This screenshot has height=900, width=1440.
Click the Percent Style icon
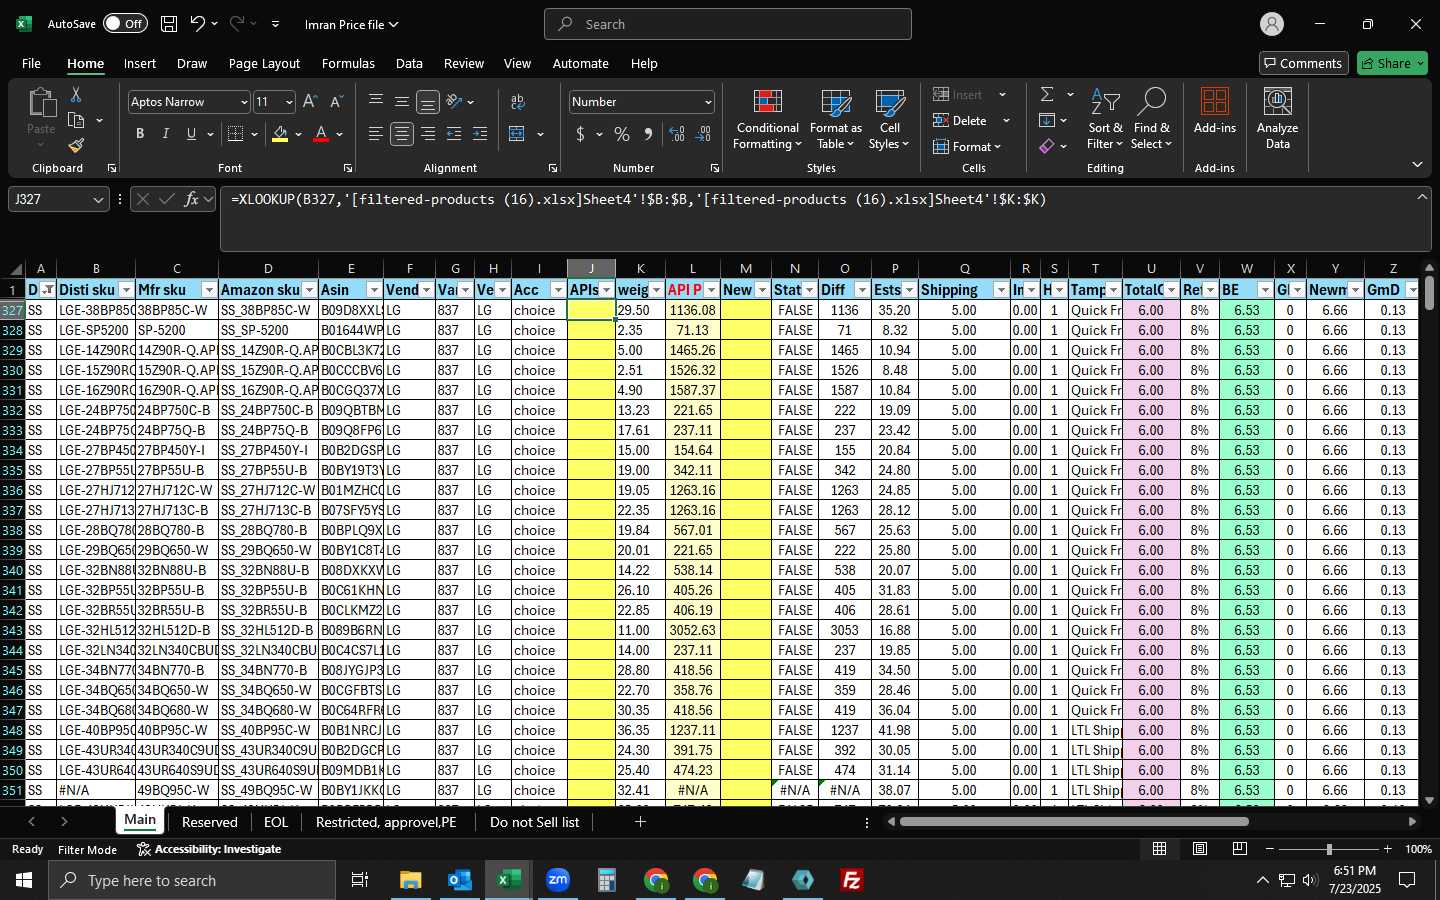click(622, 134)
